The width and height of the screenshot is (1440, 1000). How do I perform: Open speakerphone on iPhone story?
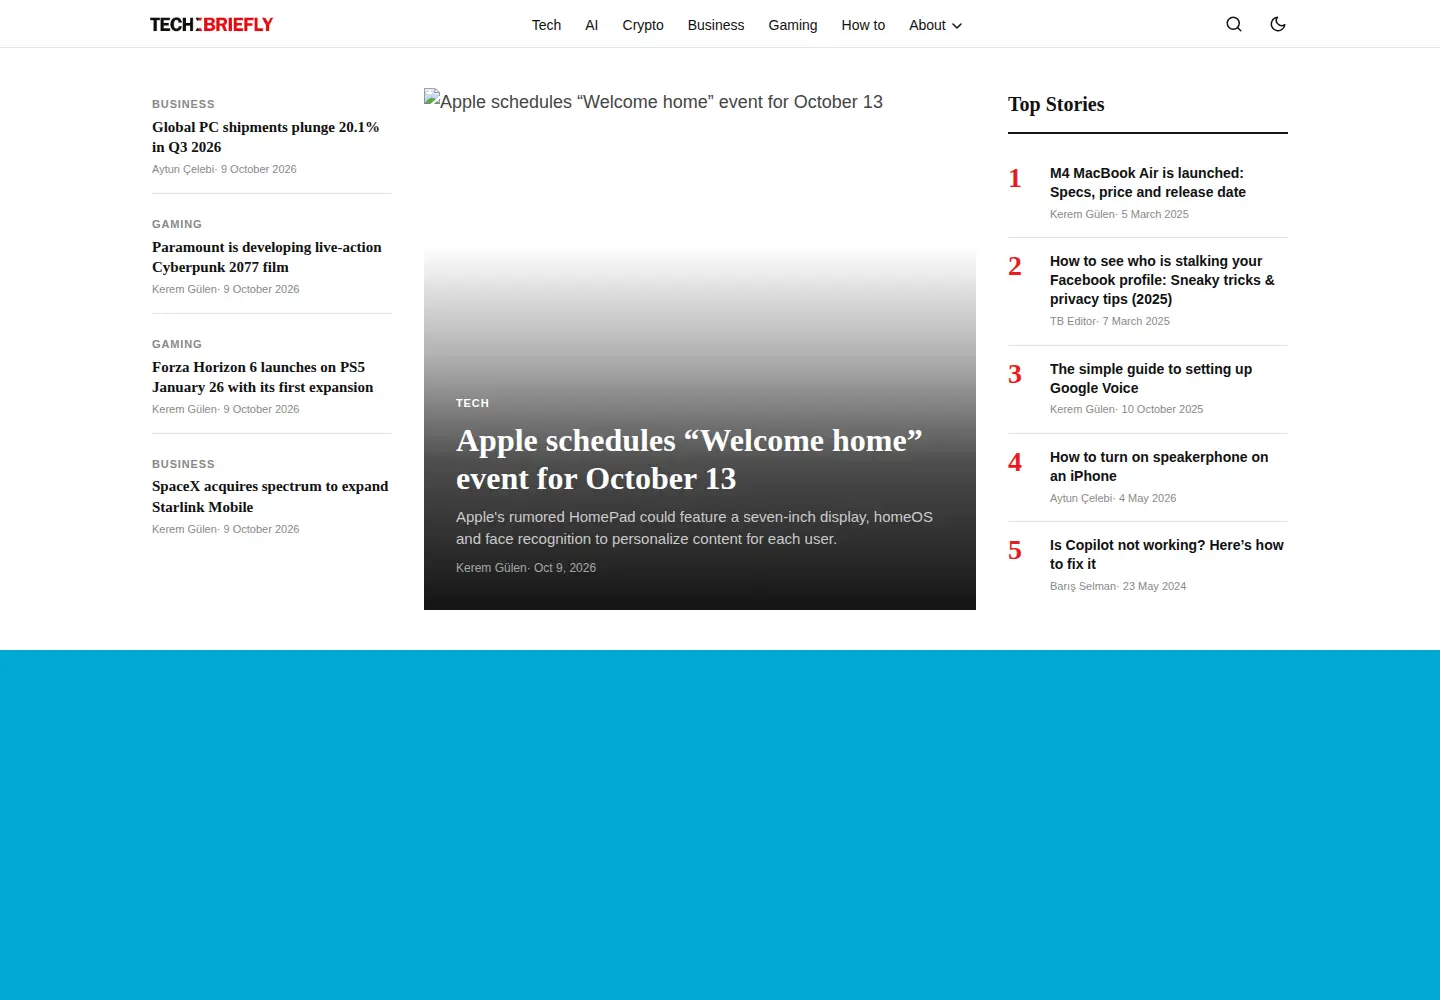[x=1159, y=466]
